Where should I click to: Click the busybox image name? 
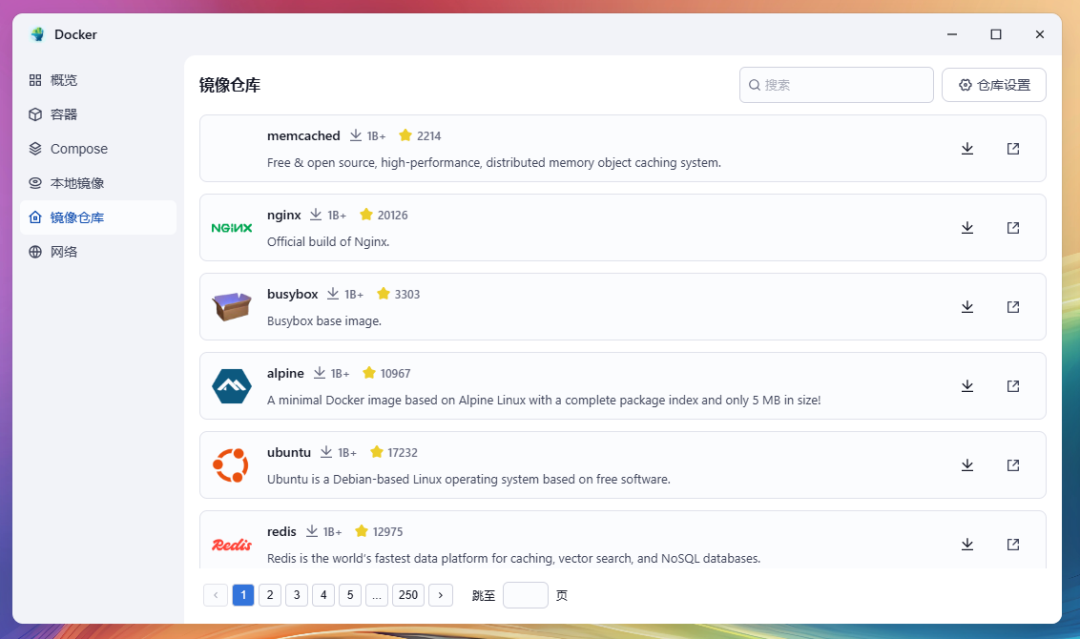pos(293,294)
